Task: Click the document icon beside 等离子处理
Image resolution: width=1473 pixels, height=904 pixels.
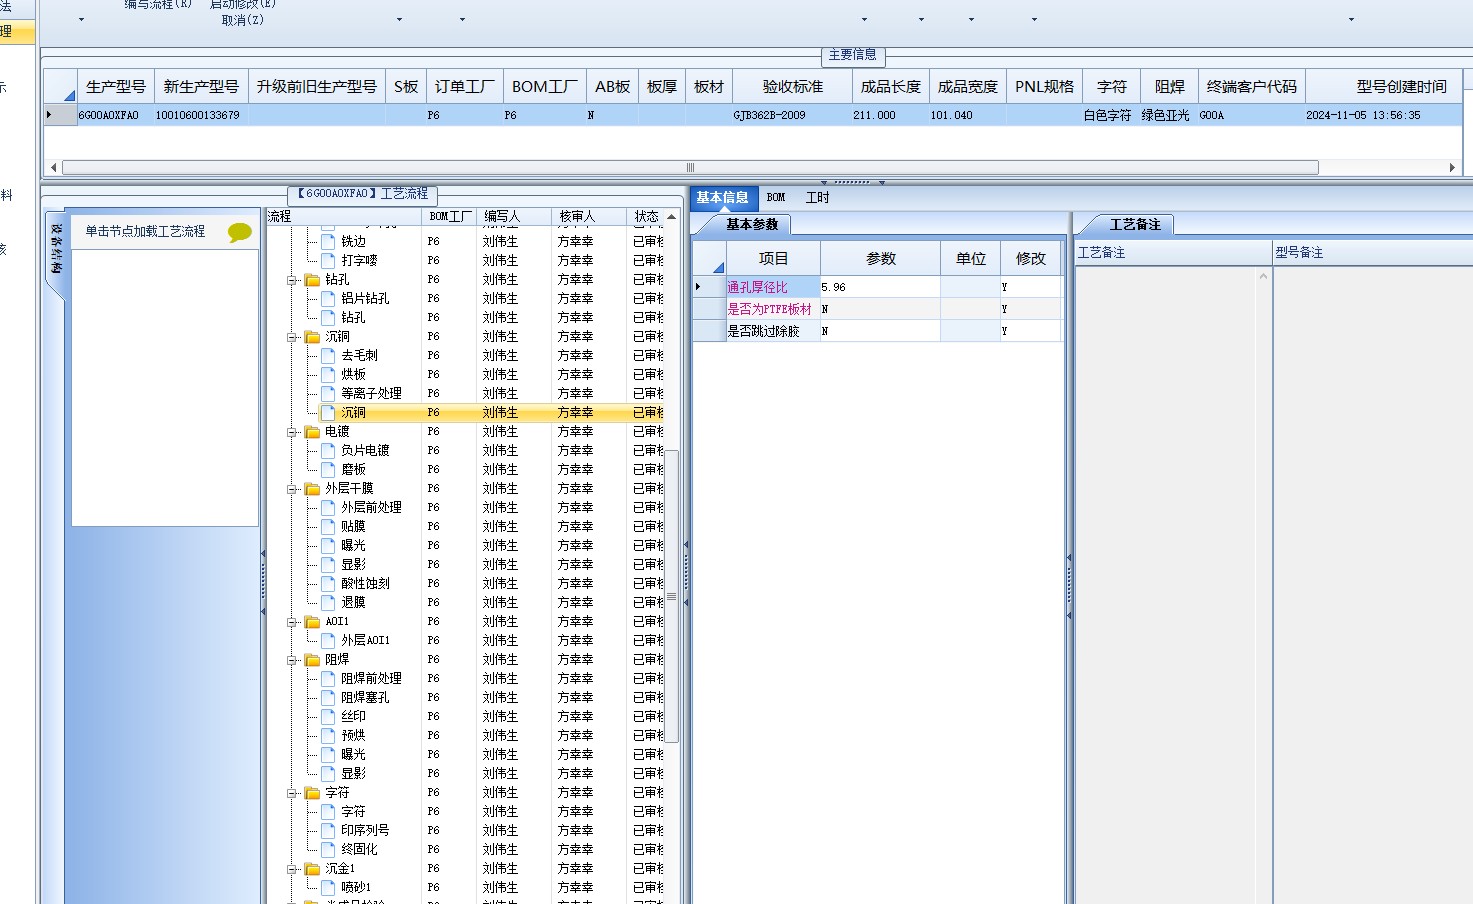Action: 328,393
